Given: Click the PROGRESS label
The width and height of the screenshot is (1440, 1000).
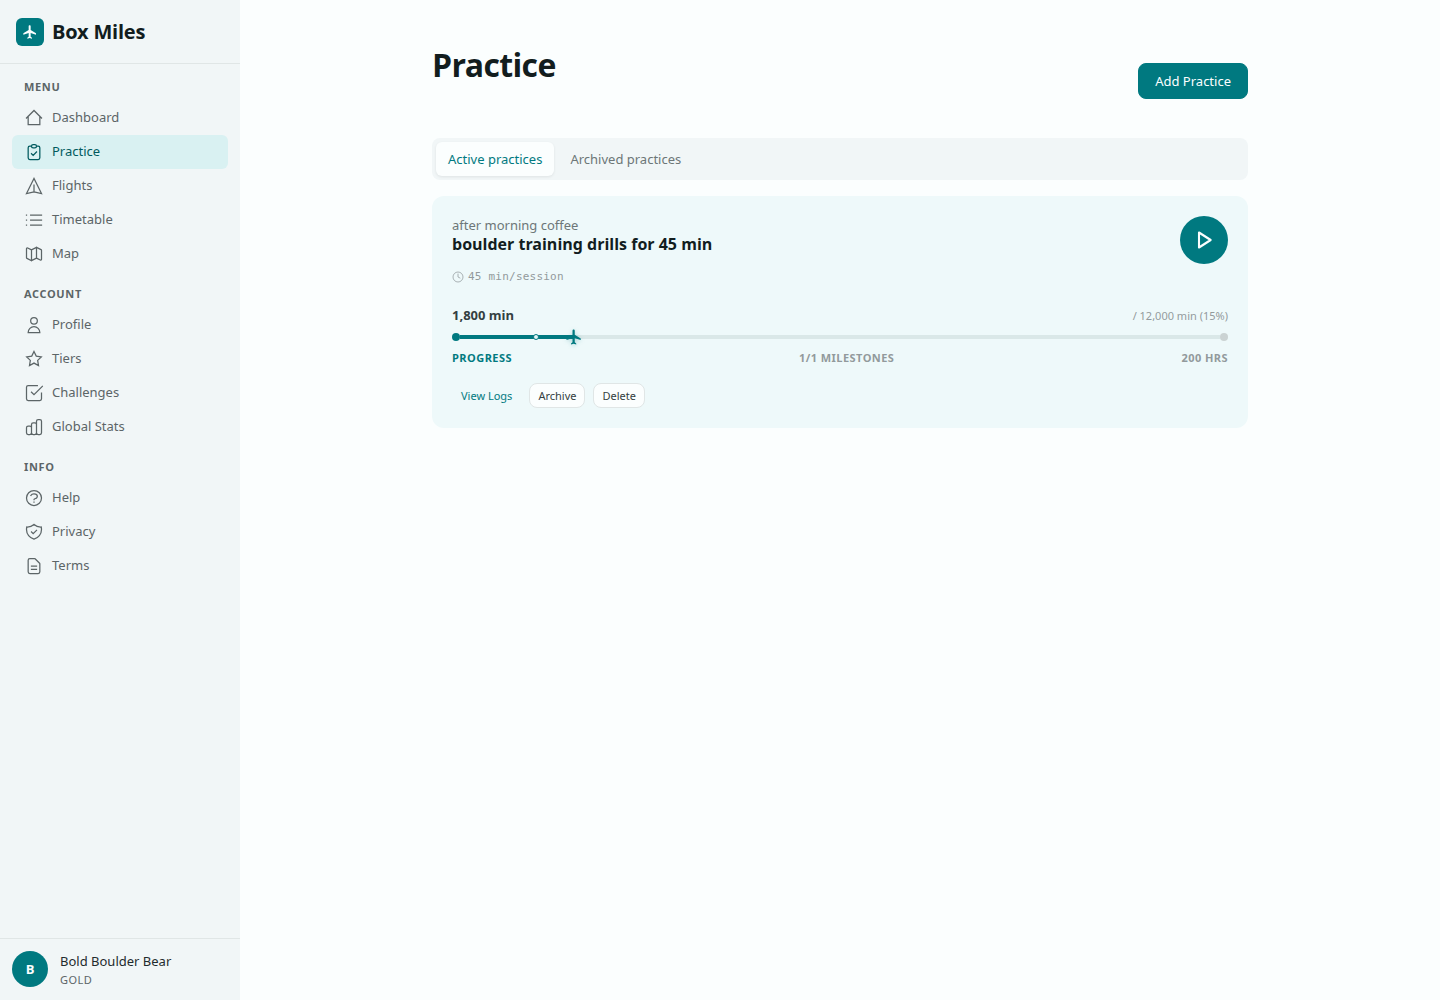Looking at the screenshot, I should [x=482, y=358].
